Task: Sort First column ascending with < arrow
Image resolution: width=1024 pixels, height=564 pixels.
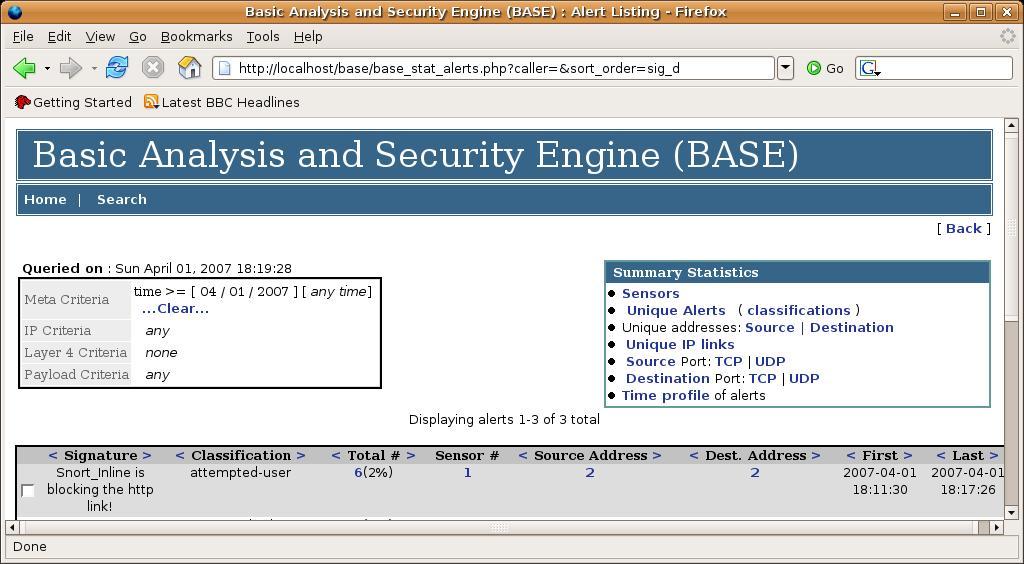Action: point(851,456)
